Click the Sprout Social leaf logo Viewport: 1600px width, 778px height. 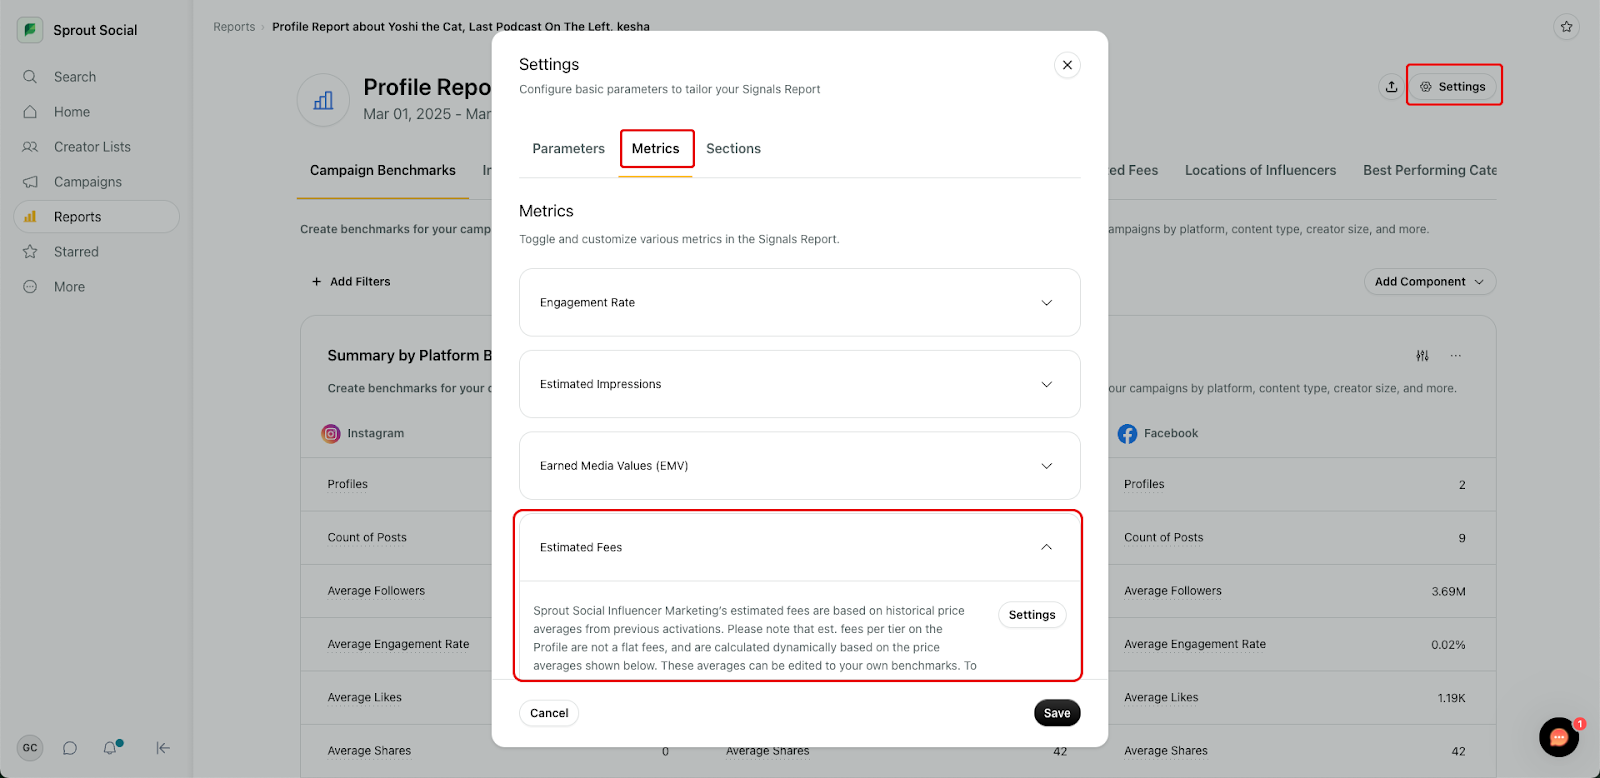[x=30, y=30]
